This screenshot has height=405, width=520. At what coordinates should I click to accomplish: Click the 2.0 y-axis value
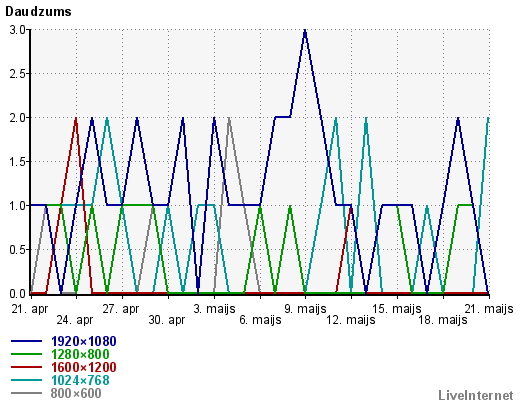(17, 118)
